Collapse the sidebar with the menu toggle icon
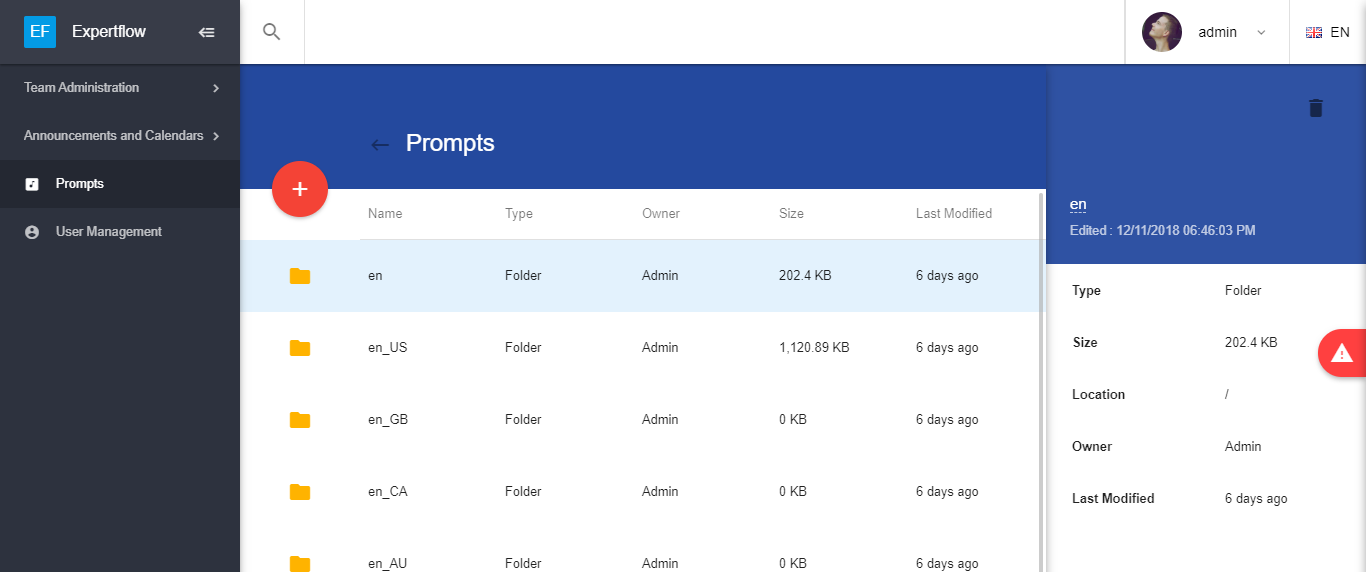Screen dimensions: 1366x572 (207, 32)
